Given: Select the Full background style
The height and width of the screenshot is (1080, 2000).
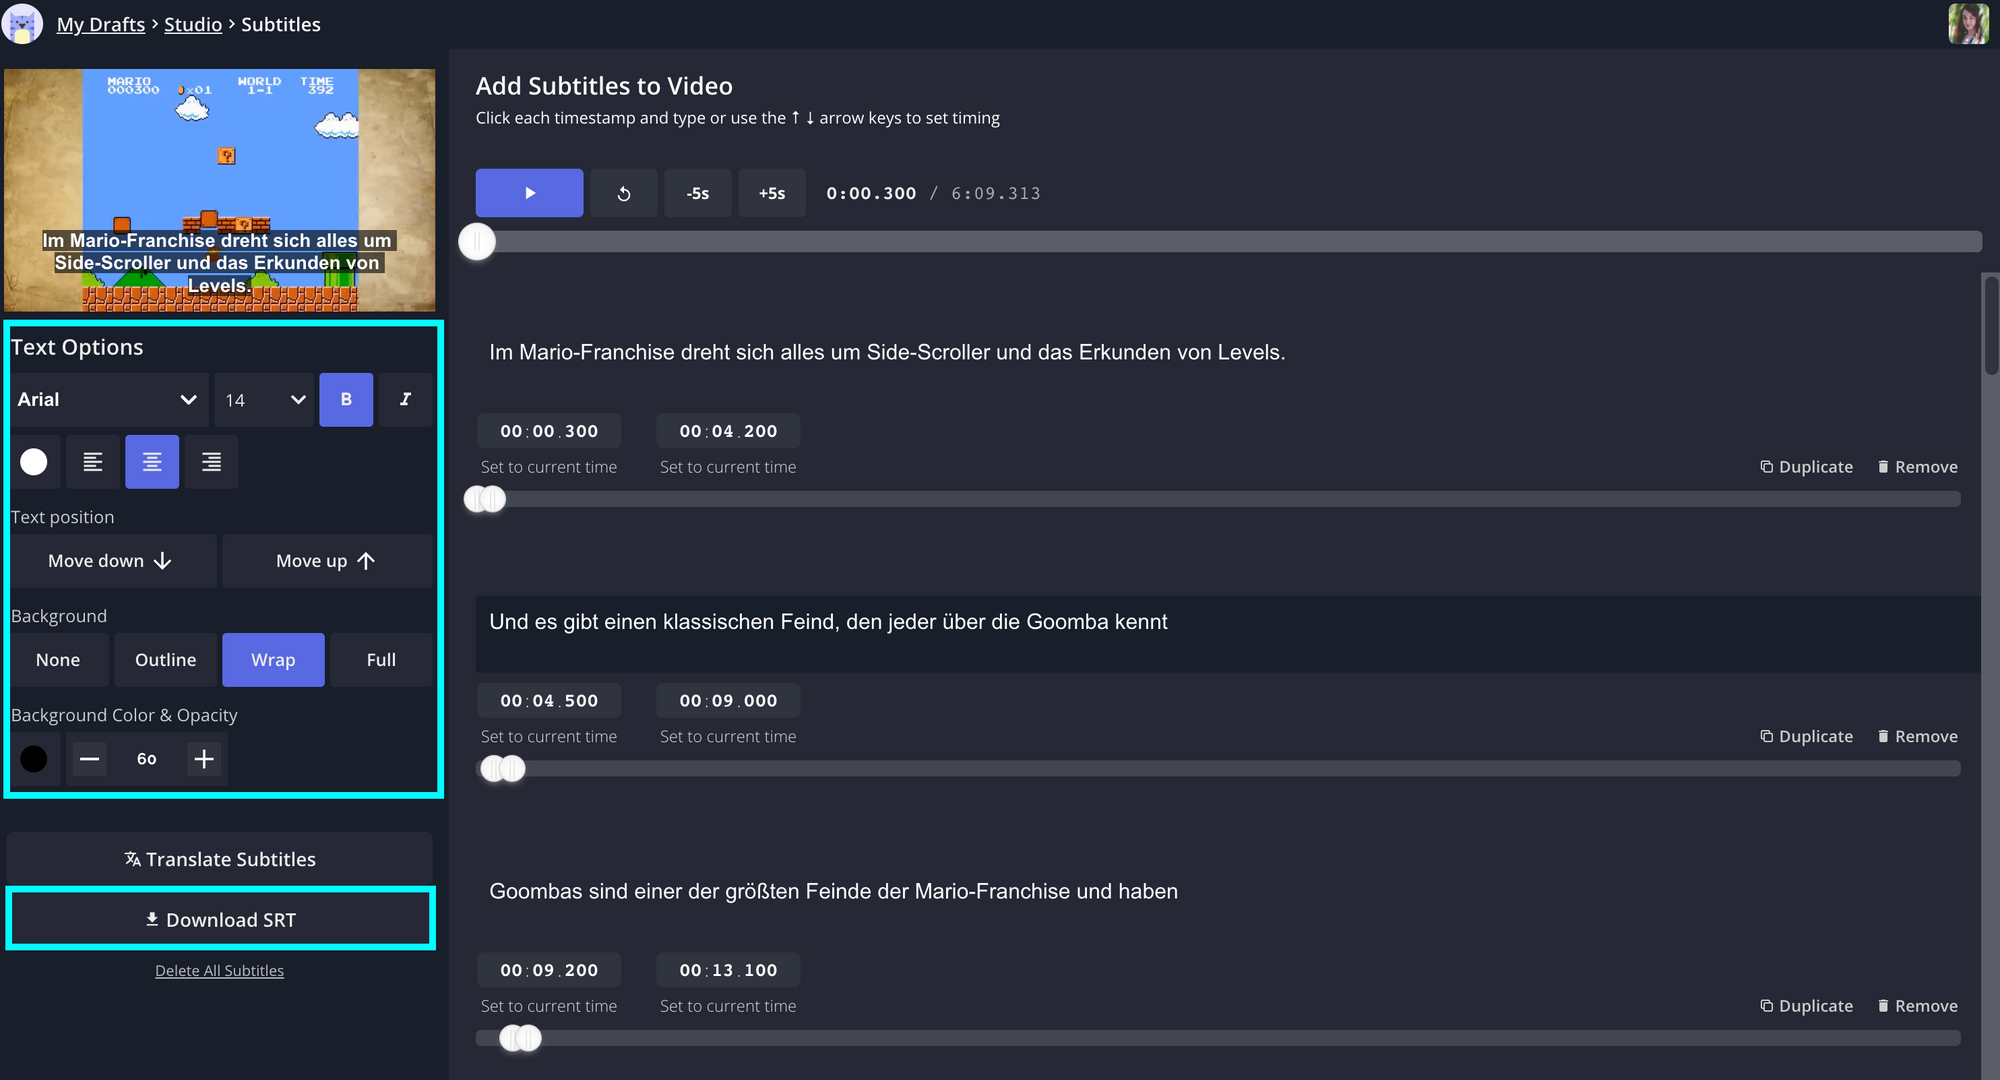Looking at the screenshot, I should coord(381,660).
